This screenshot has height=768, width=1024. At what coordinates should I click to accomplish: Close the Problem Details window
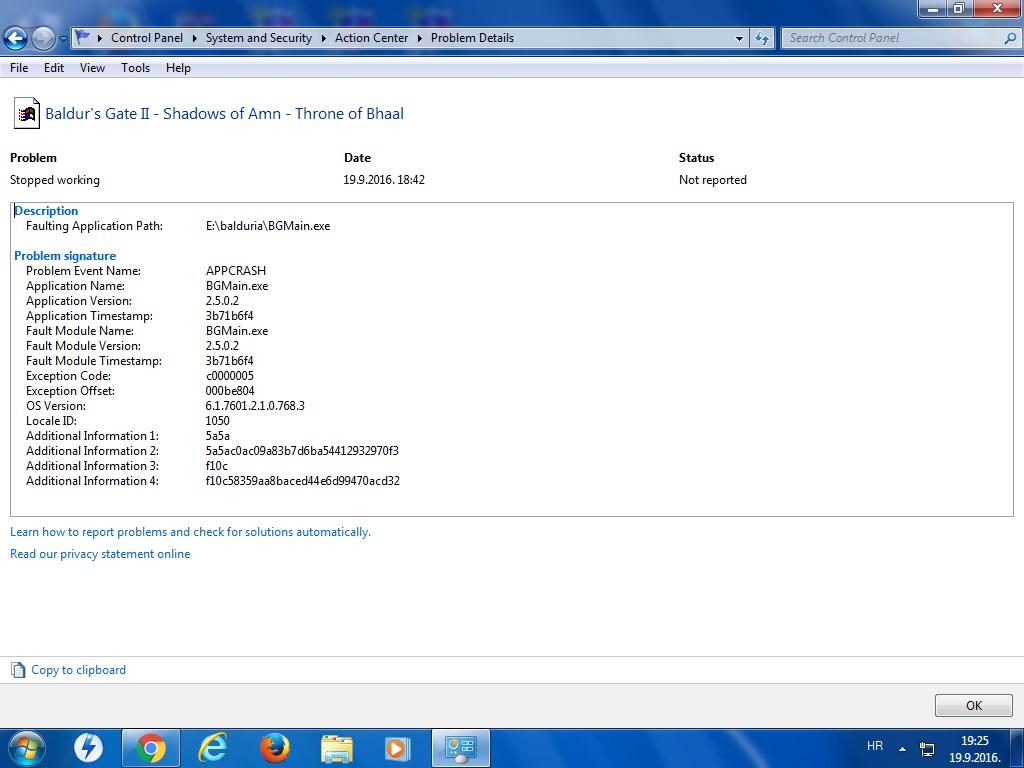[x=997, y=8]
